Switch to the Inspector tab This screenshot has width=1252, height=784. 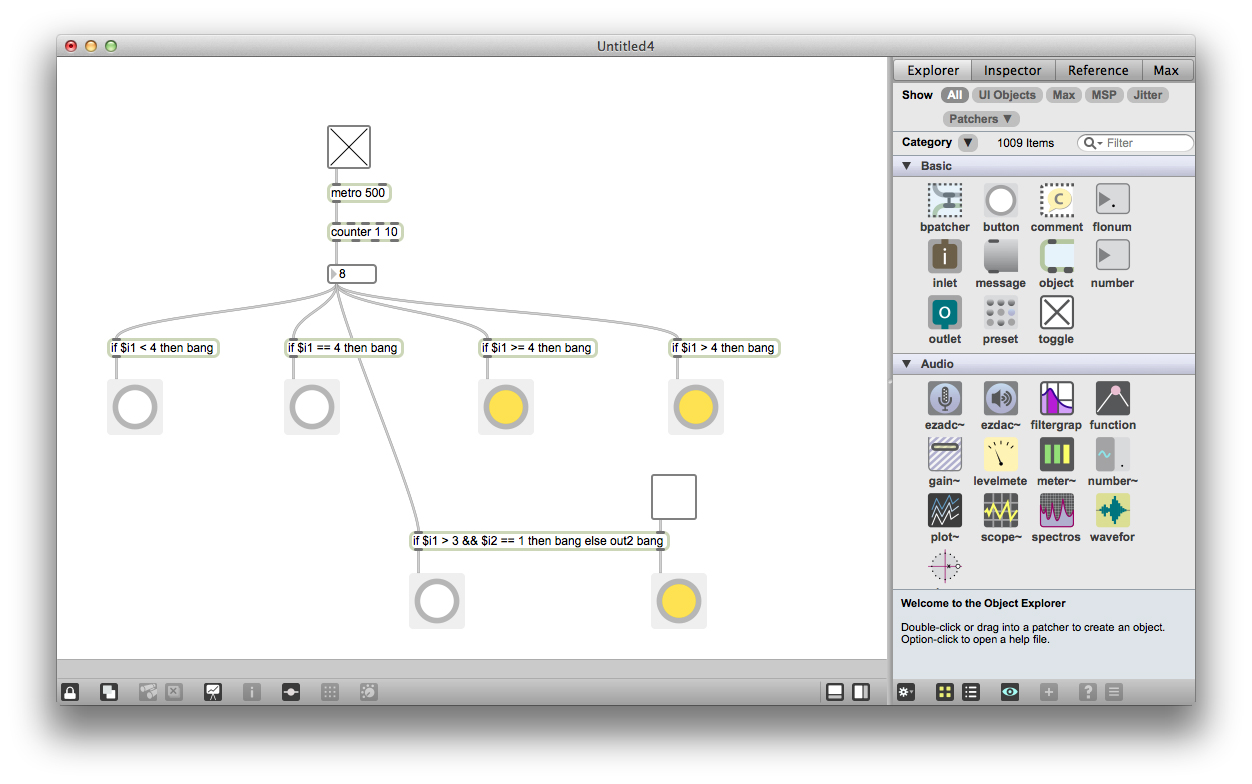pos(1013,70)
